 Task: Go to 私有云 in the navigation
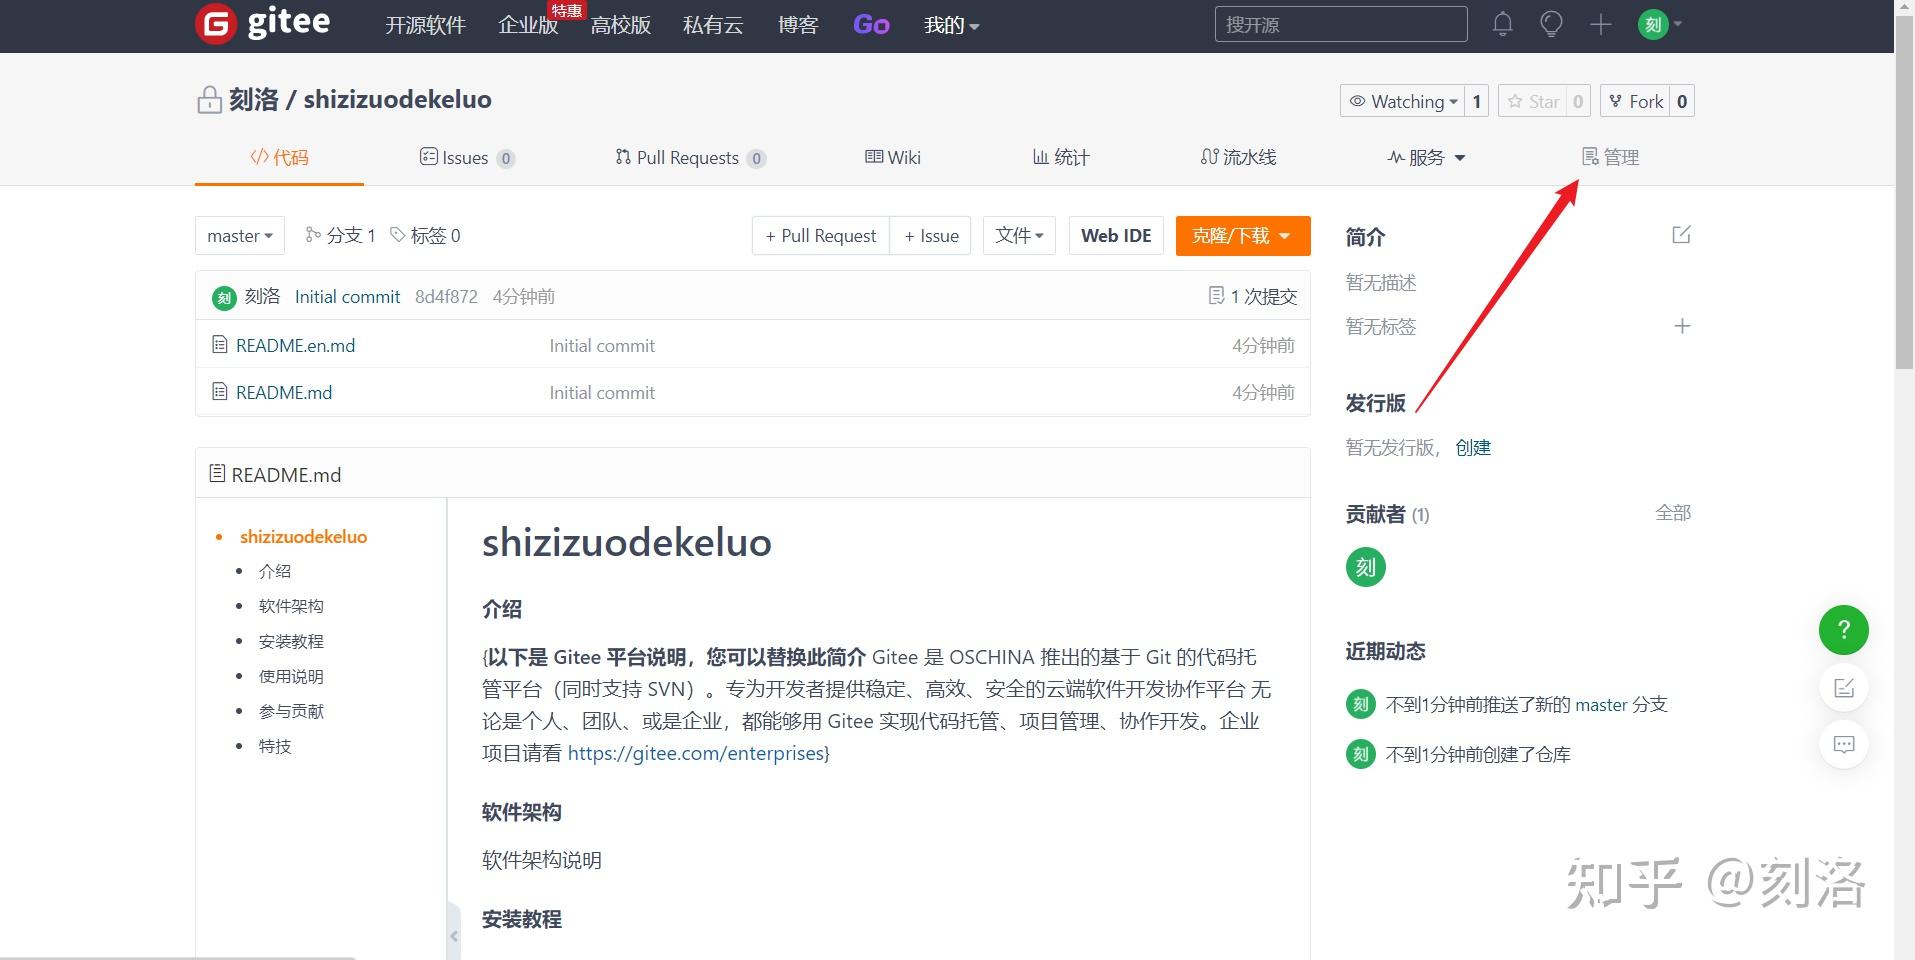pos(713,25)
